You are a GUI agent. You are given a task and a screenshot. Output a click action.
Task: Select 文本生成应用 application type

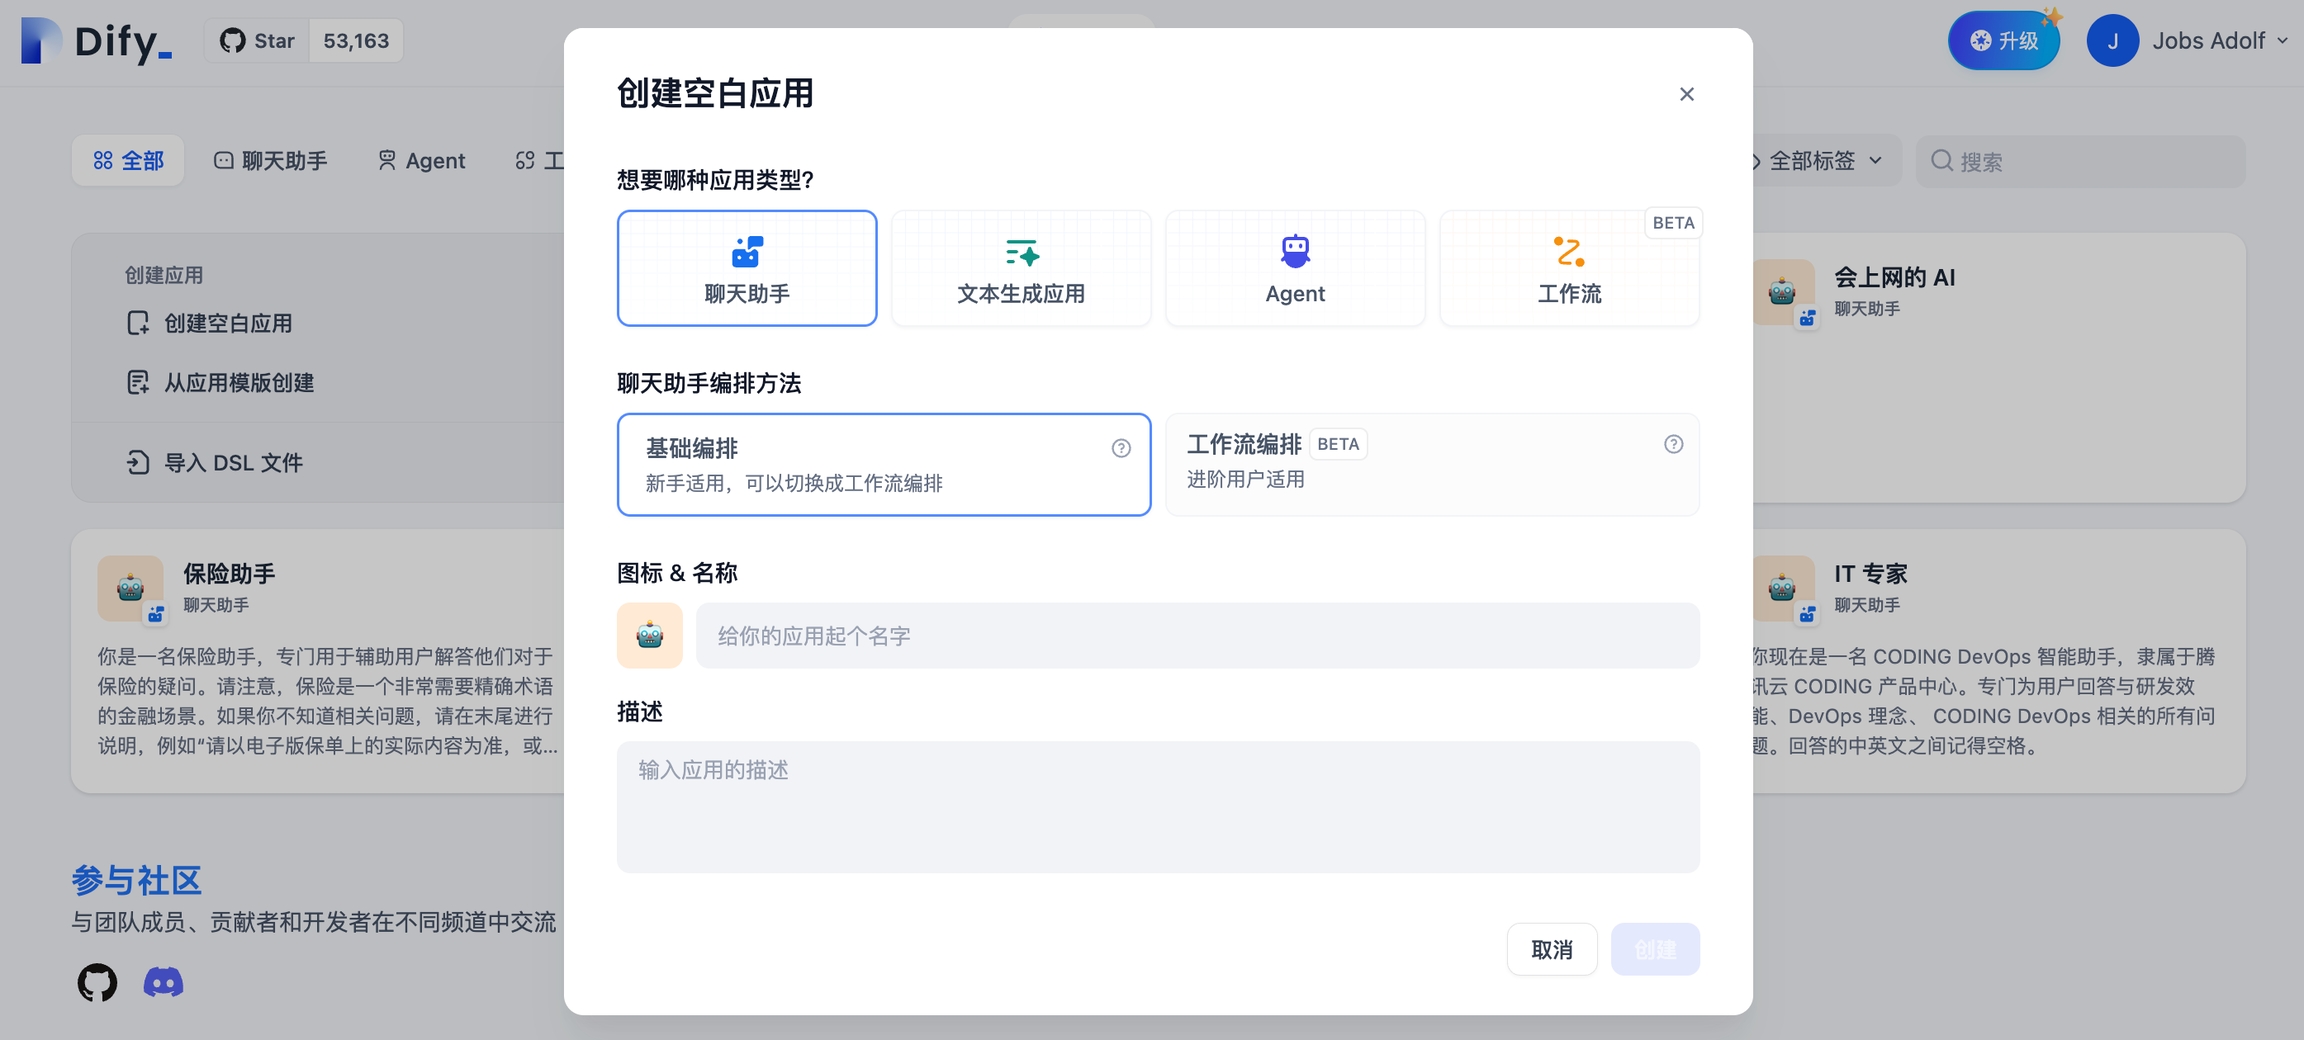click(x=1021, y=268)
